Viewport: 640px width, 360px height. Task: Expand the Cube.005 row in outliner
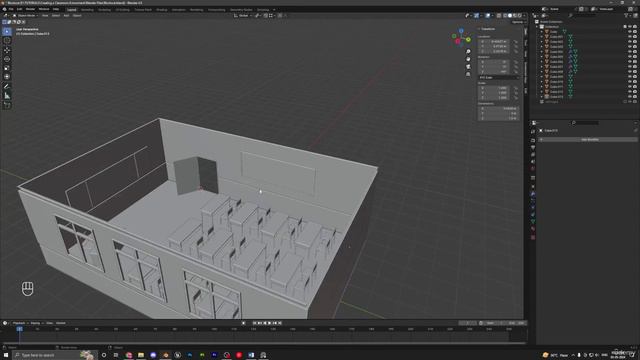tap(542, 56)
